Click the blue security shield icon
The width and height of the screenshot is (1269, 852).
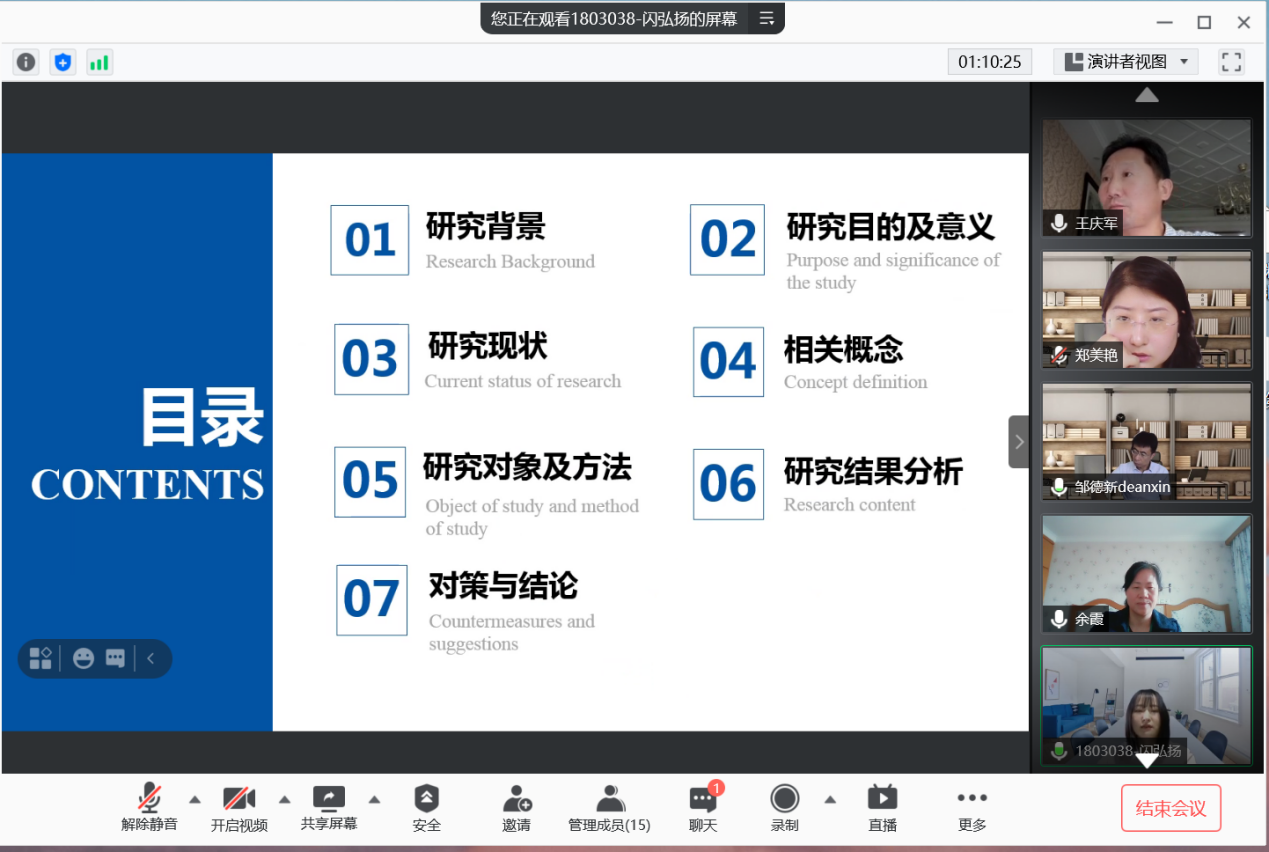(x=63, y=62)
